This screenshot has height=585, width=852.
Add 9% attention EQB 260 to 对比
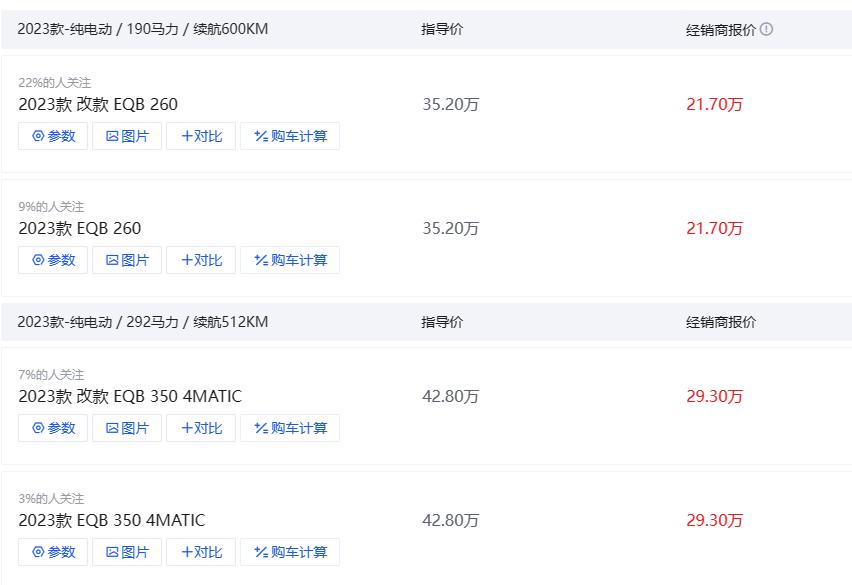coord(201,260)
